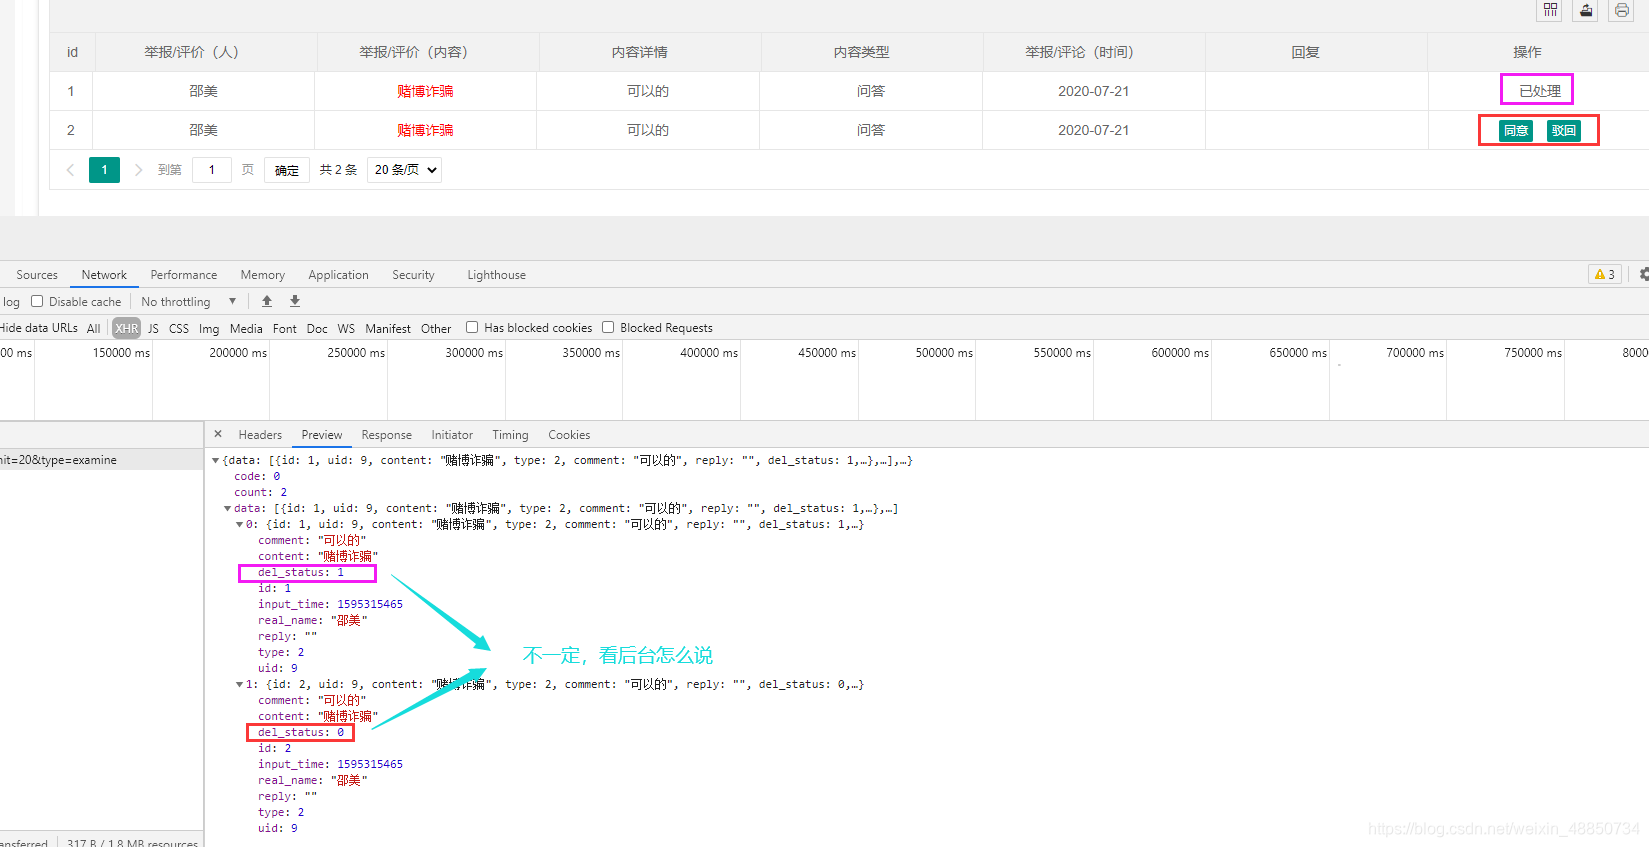Open the table column filter icon
1649x847 pixels.
[x=1550, y=10]
